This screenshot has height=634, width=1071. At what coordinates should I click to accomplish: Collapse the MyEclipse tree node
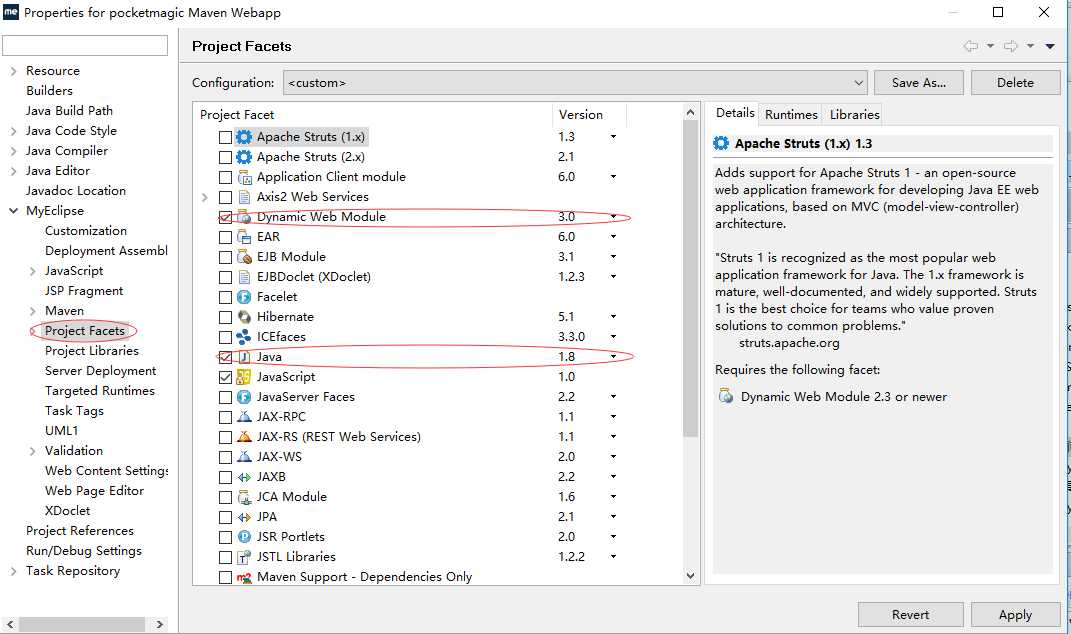[13, 210]
